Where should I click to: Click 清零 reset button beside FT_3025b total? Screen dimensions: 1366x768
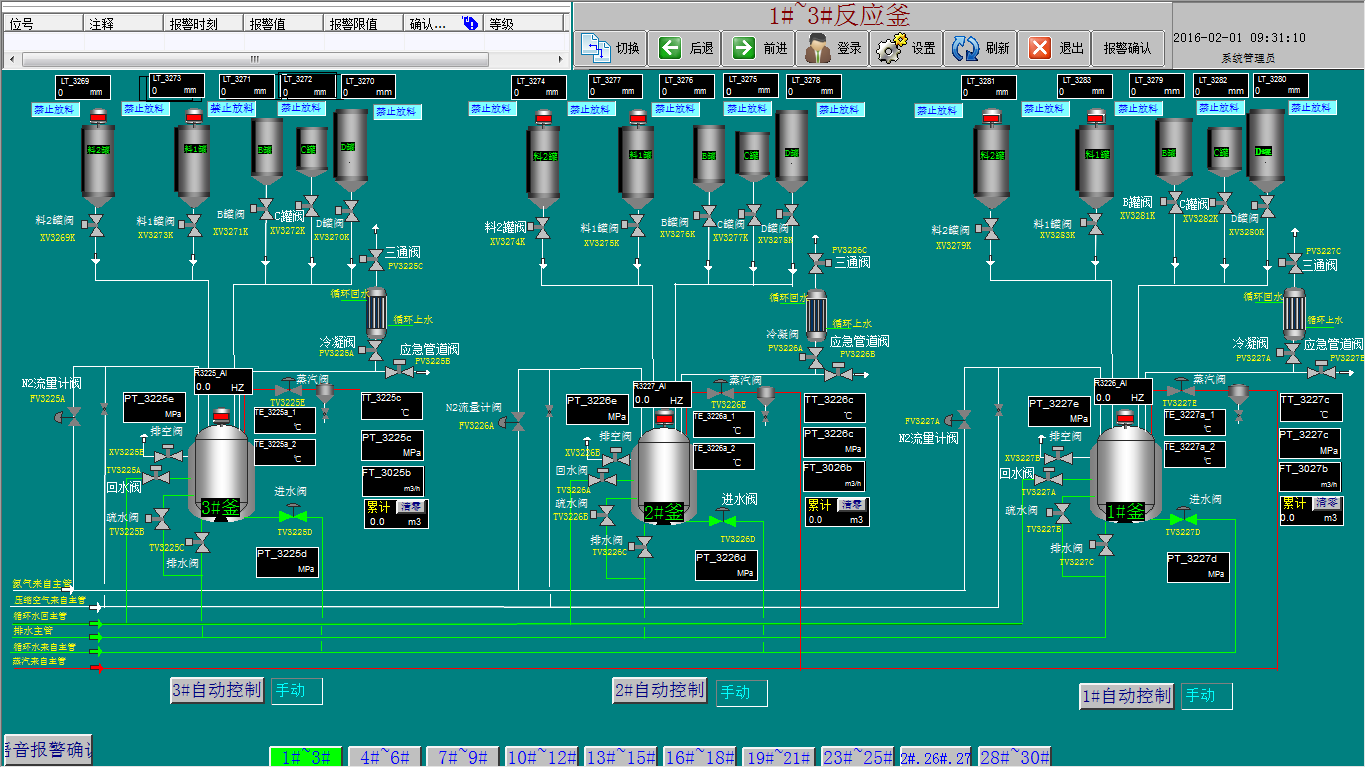coord(411,506)
